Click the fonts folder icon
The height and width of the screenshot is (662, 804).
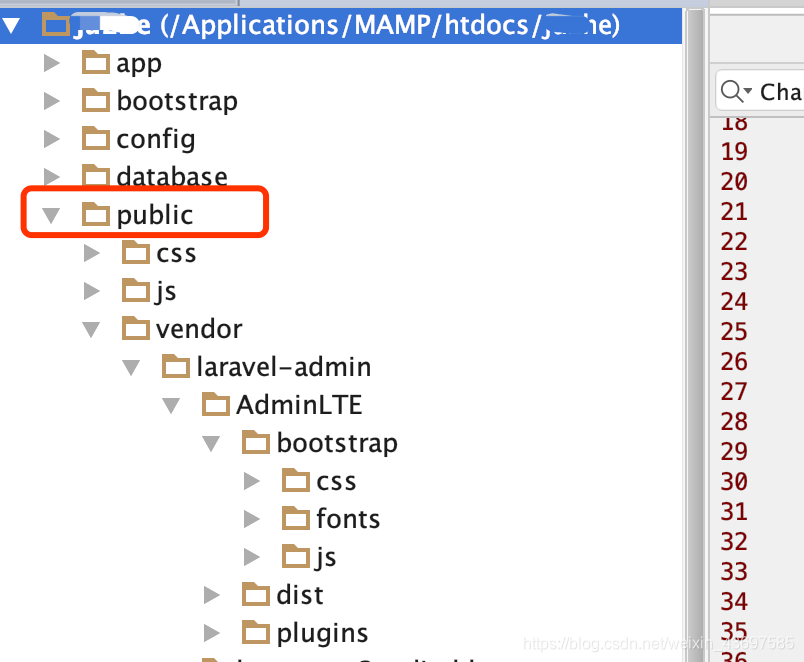[296, 517]
